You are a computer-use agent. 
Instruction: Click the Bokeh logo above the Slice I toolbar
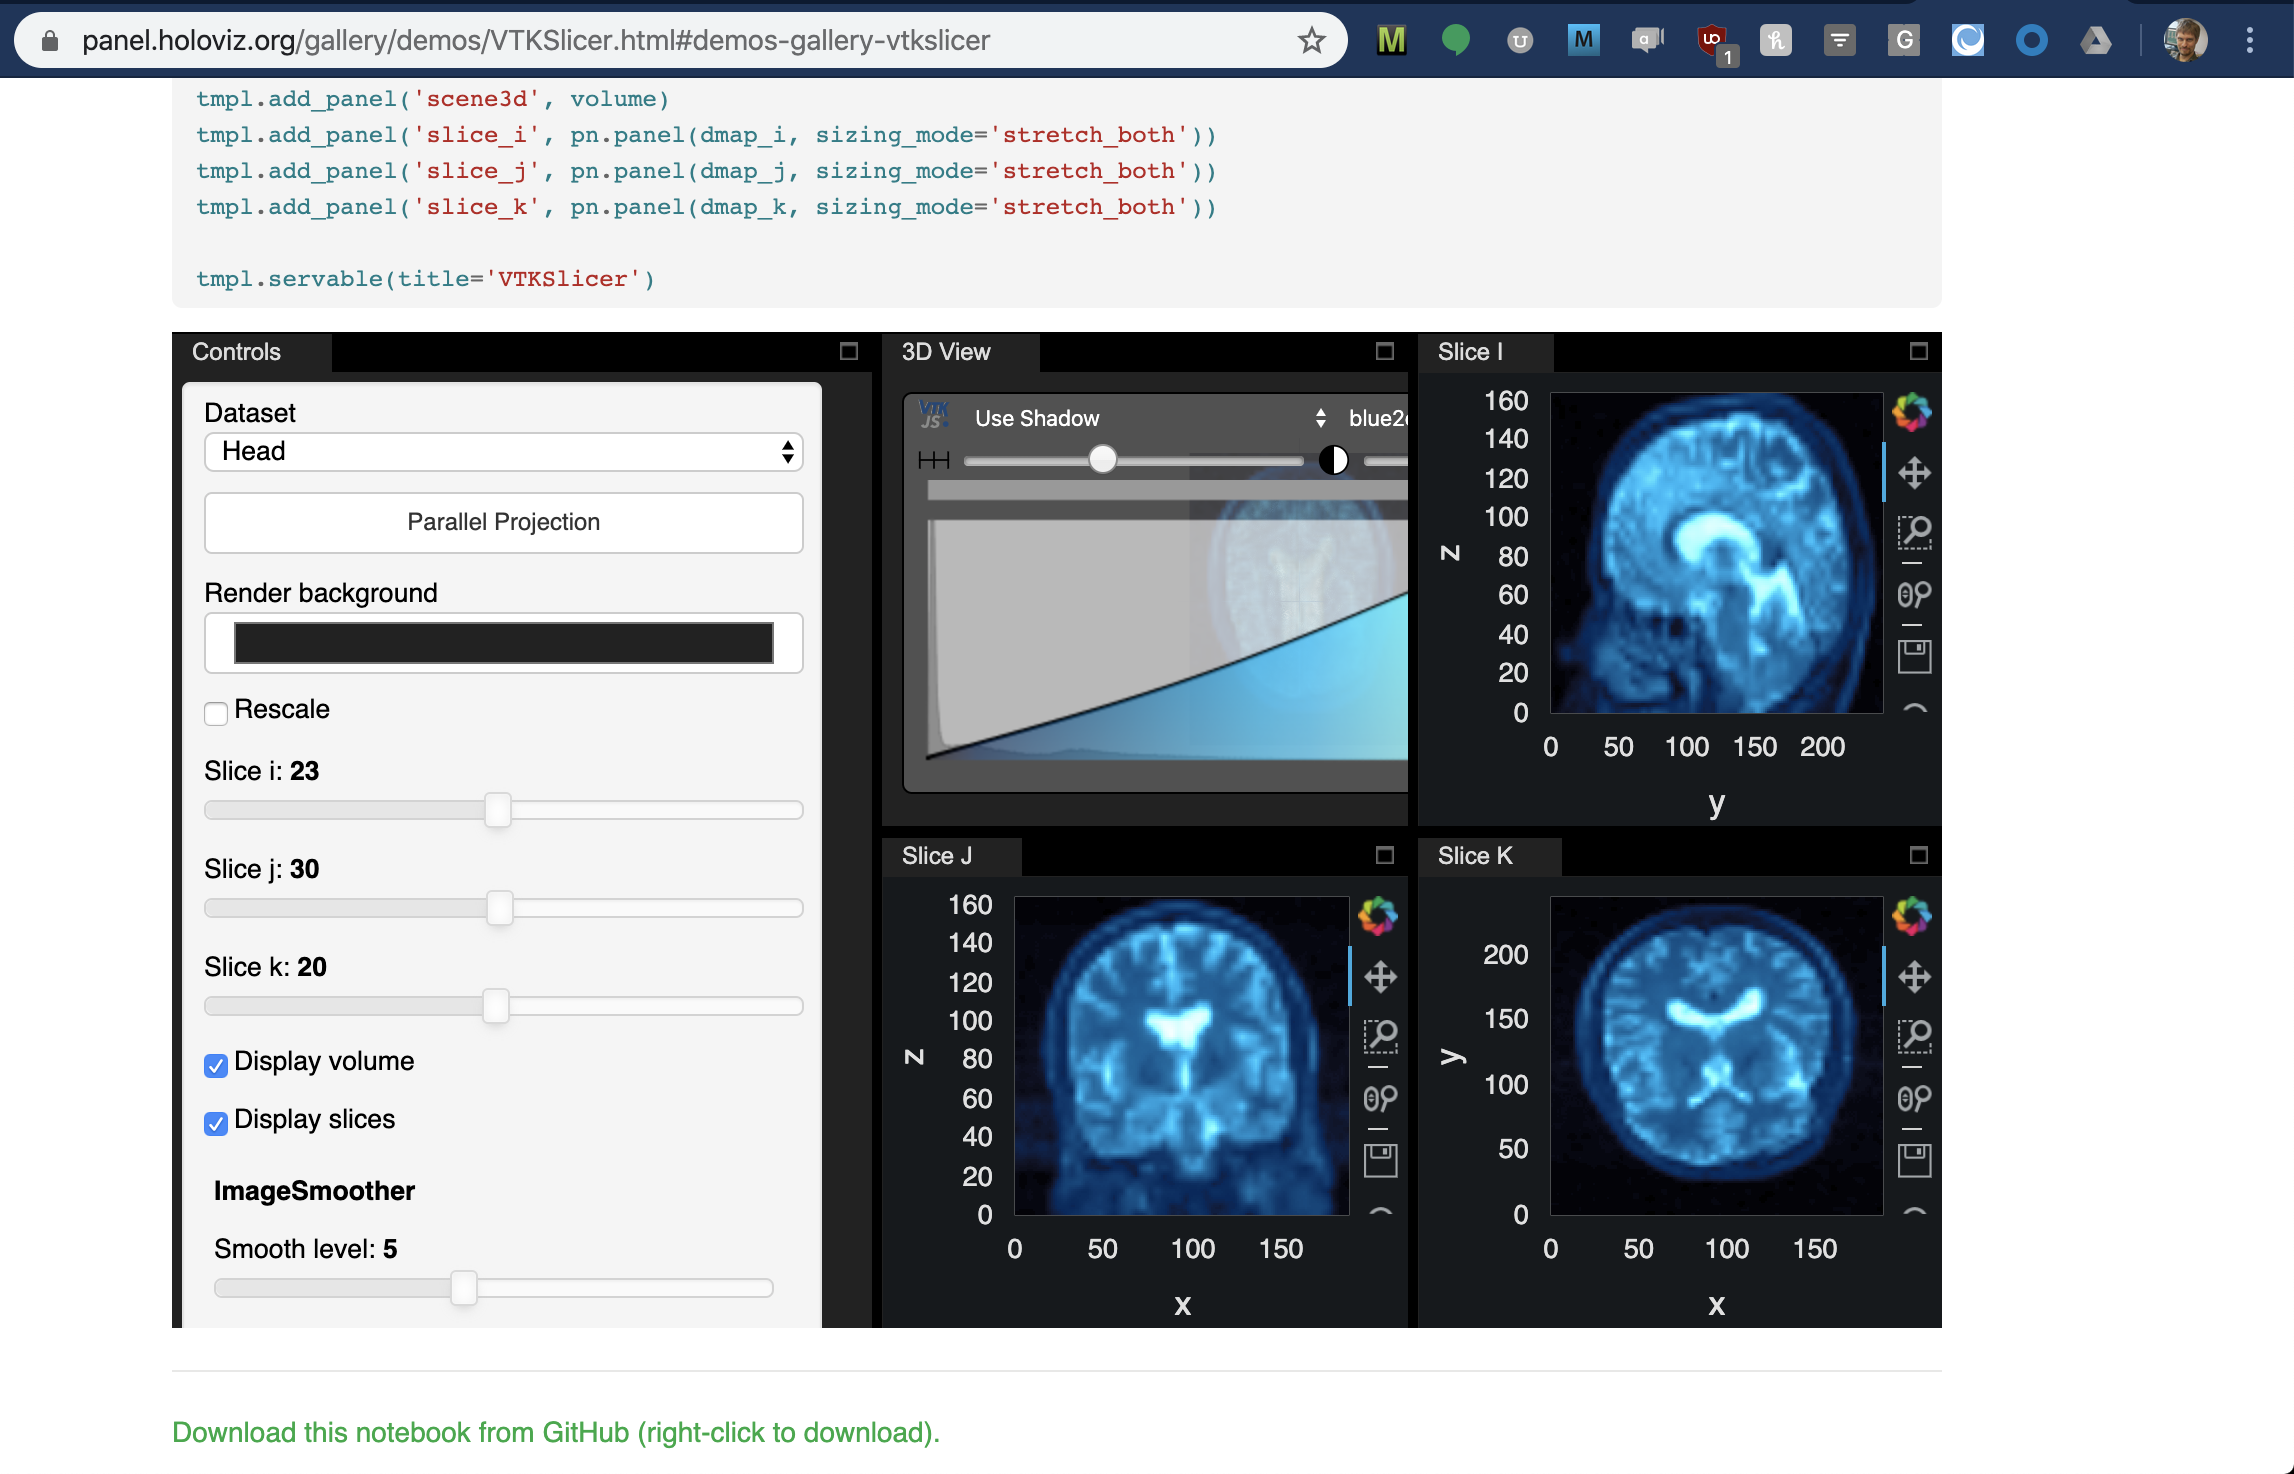(x=1912, y=412)
